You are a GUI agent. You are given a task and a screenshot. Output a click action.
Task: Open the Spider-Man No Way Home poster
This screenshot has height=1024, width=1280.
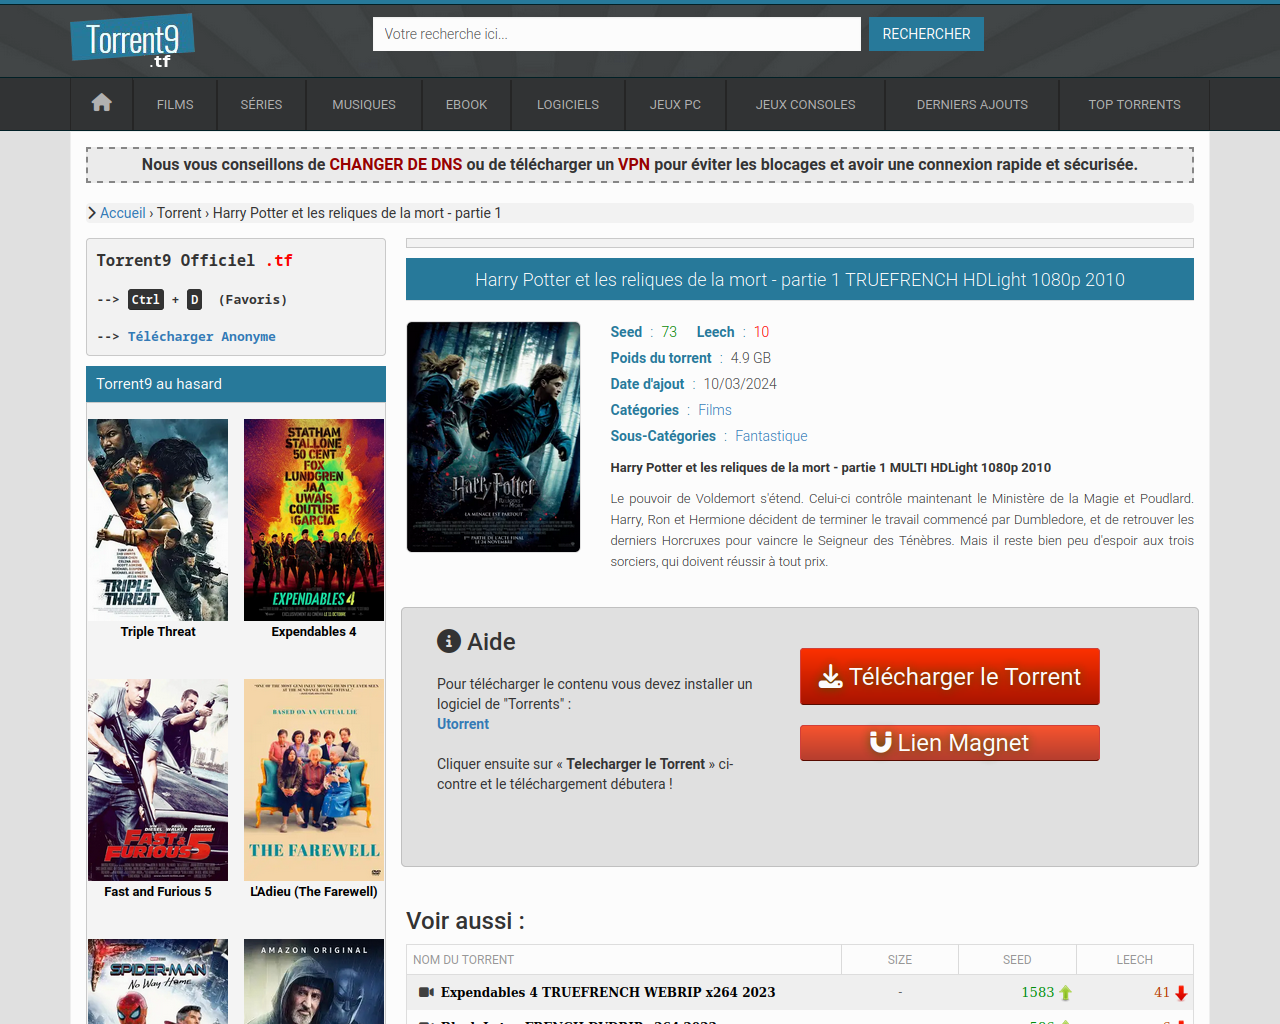point(158,981)
